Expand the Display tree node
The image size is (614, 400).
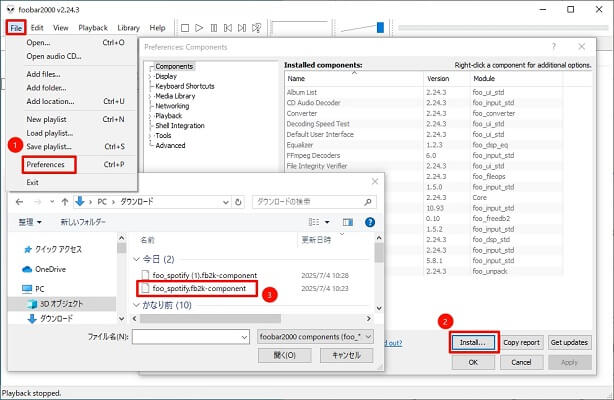150,77
